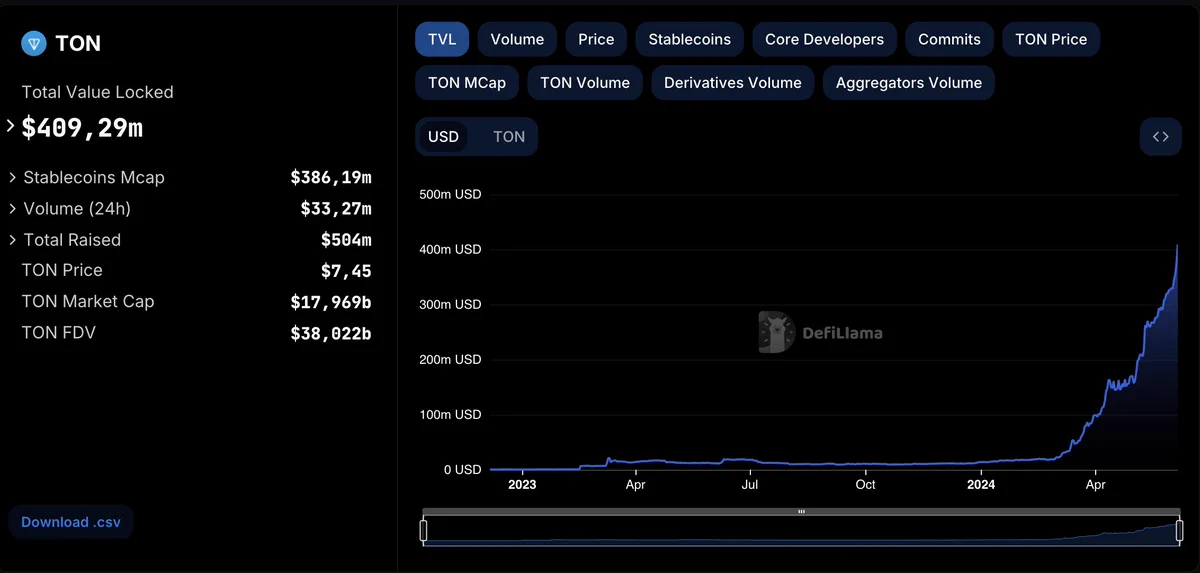Image resolution: width=1200 pixels, height=573 pixels.
Task: Click the 2023 x-axis label
Action: click(522, 485)
